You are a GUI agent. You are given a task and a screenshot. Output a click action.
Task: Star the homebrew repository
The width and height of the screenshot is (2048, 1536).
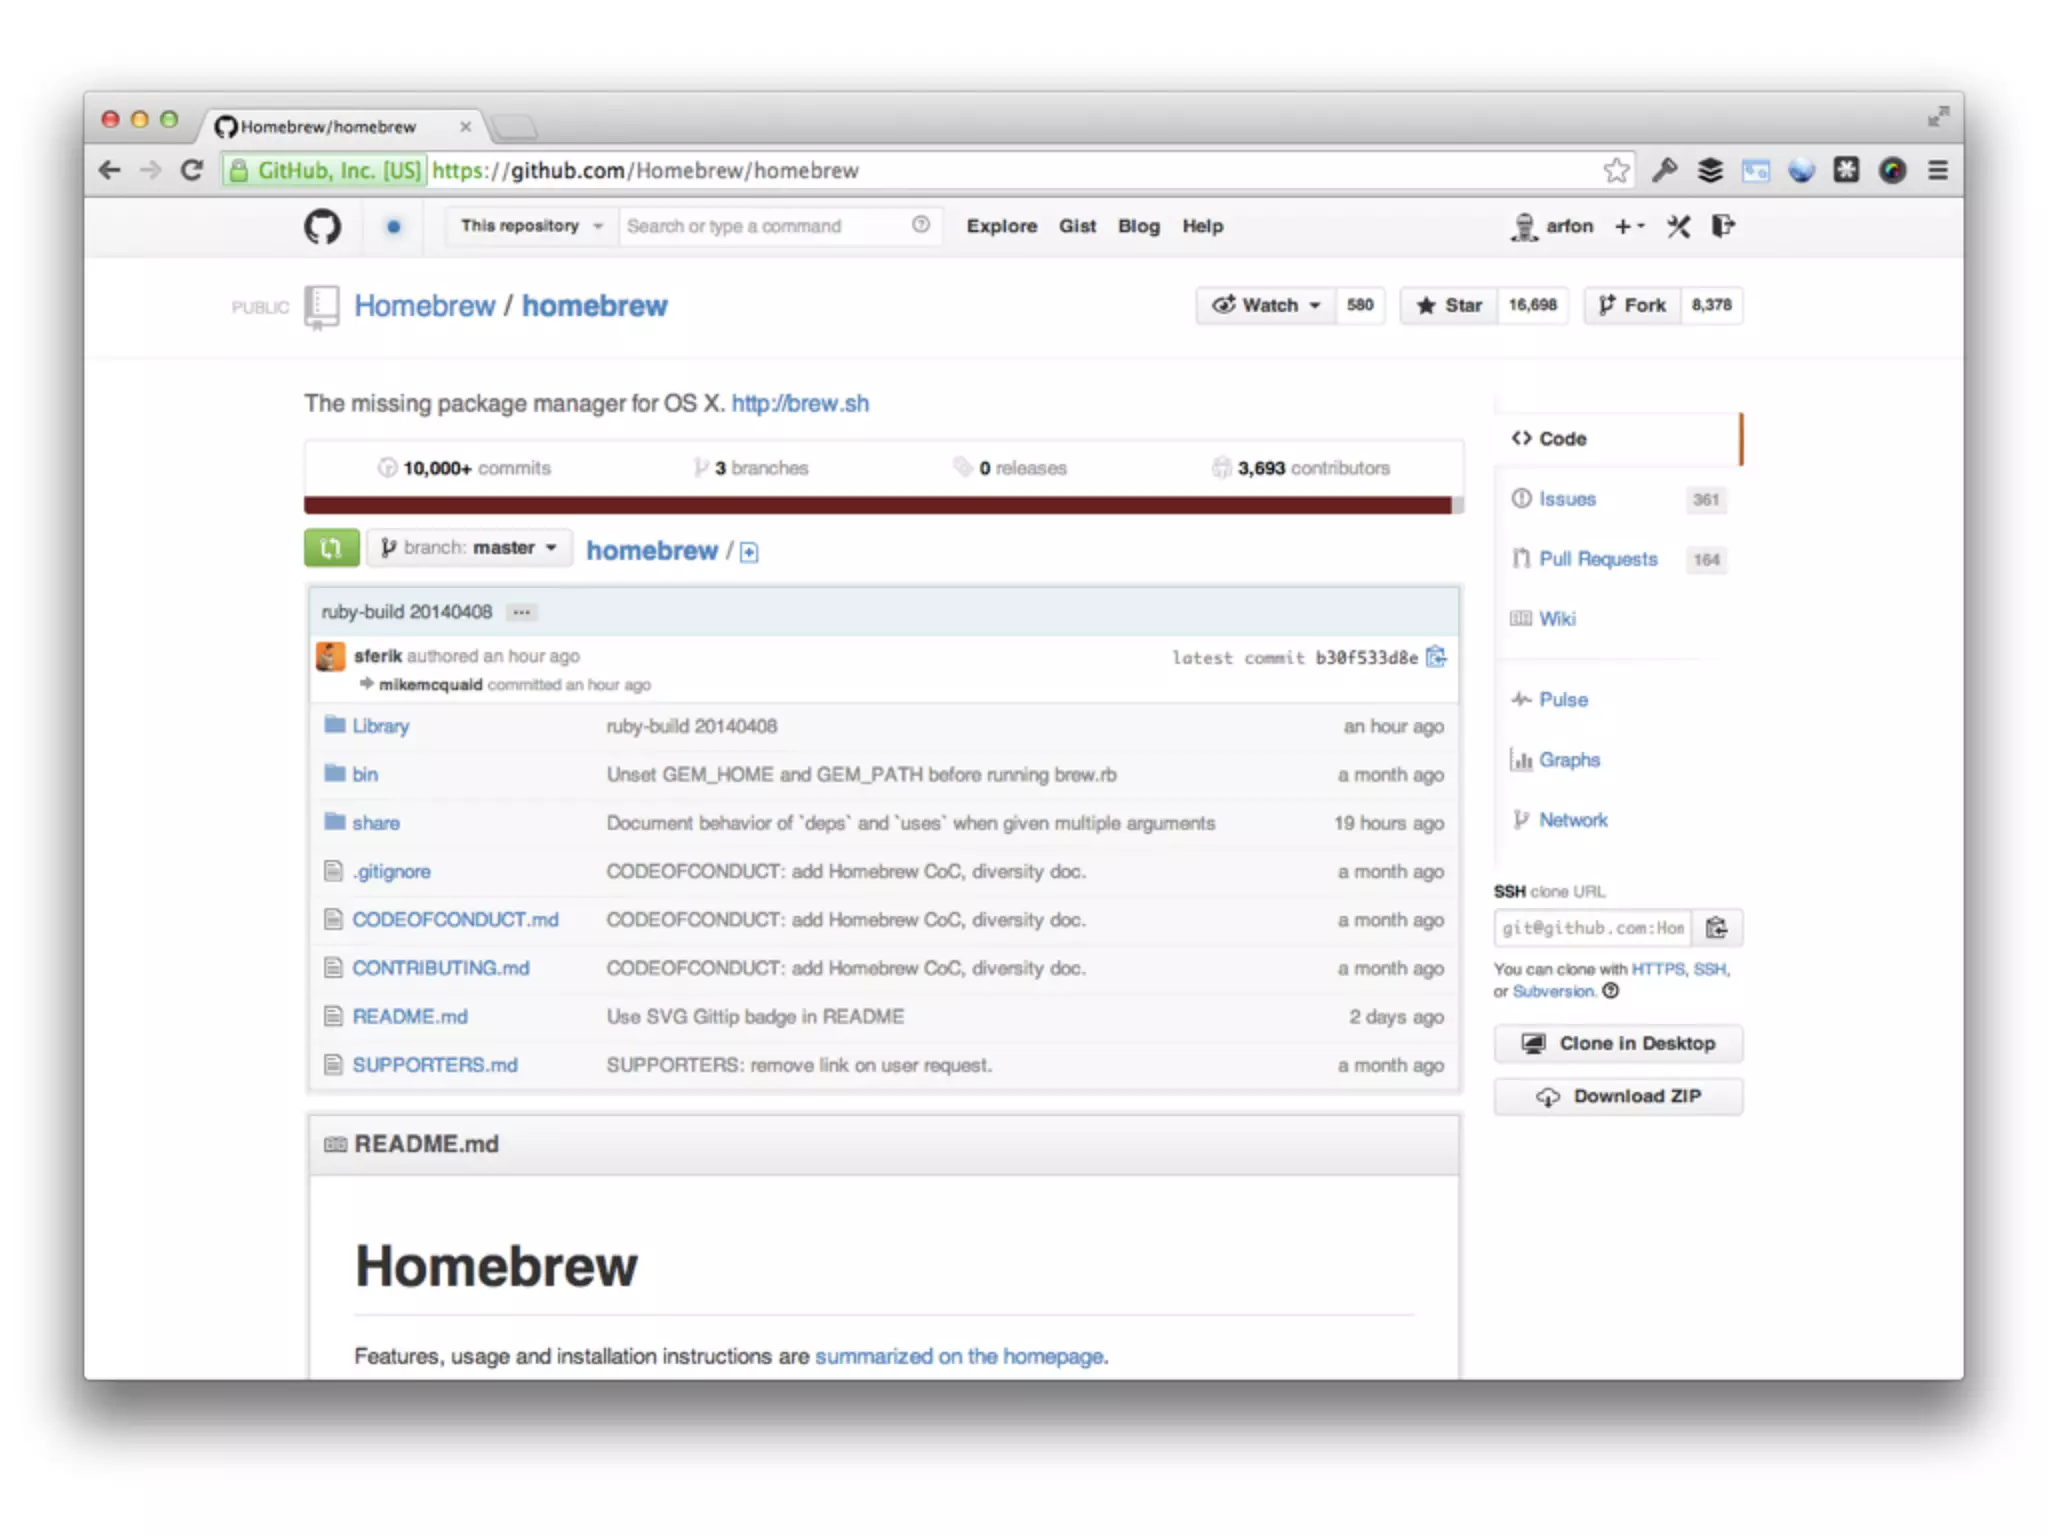(x=1449, y=305)
